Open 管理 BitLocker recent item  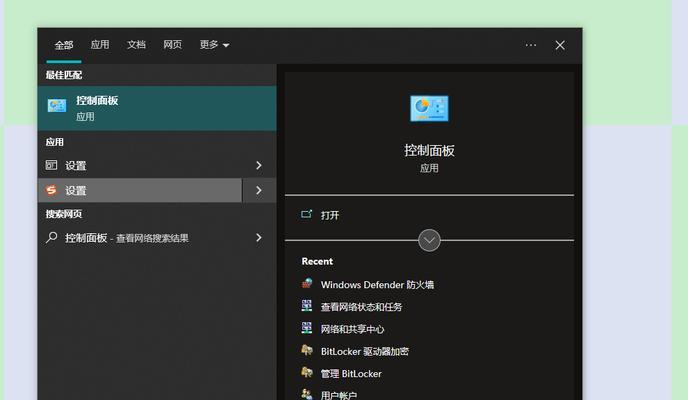(351, 374)
